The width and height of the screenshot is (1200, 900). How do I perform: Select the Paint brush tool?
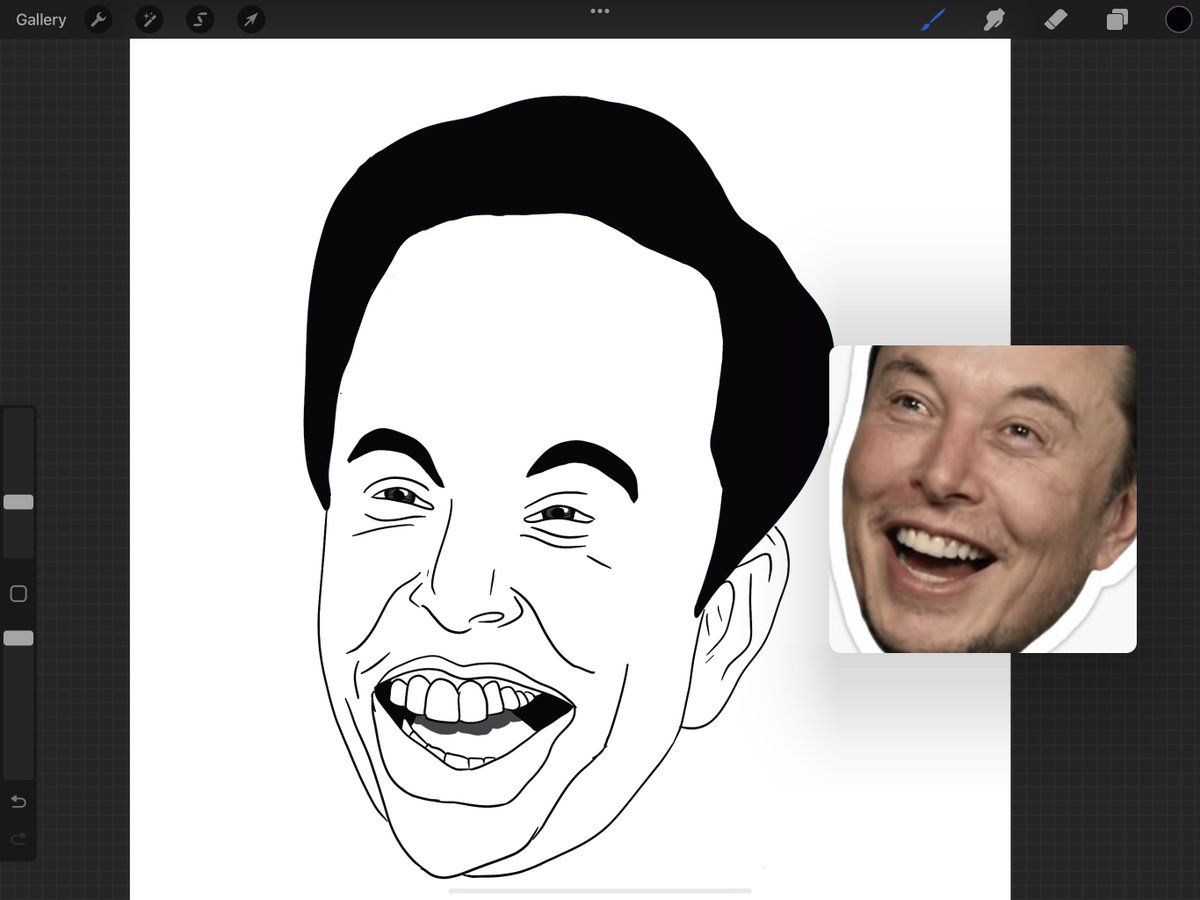(x=933, y=19)
